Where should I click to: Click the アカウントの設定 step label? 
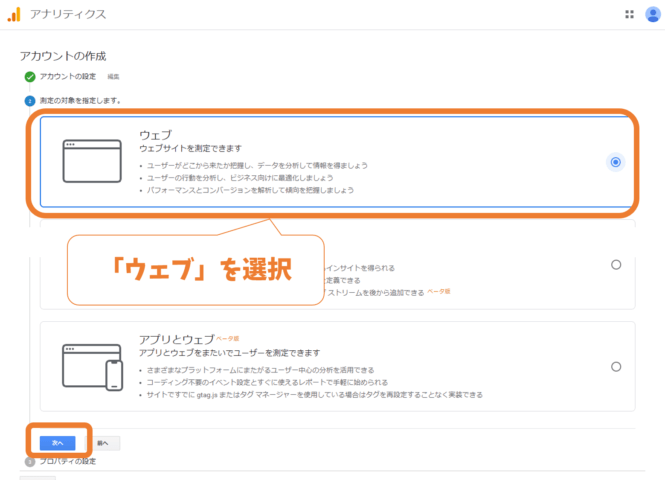pos(68,76)
